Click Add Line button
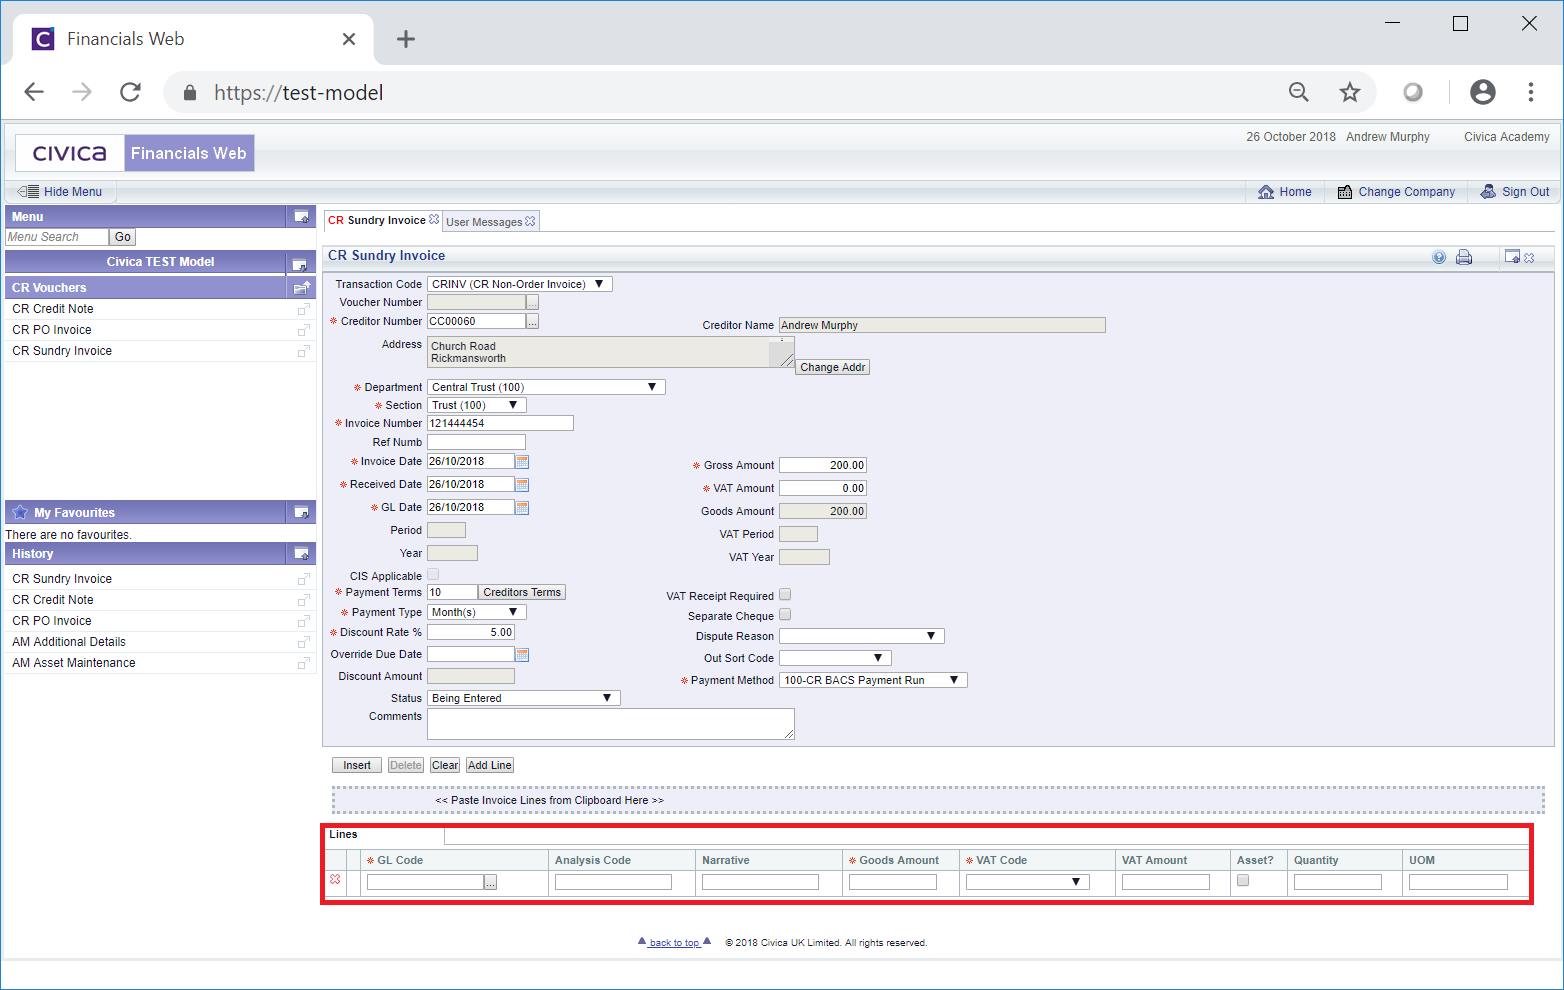This screenshot has height=990, width=1564. pyautogui.click(x=490, y=765)
